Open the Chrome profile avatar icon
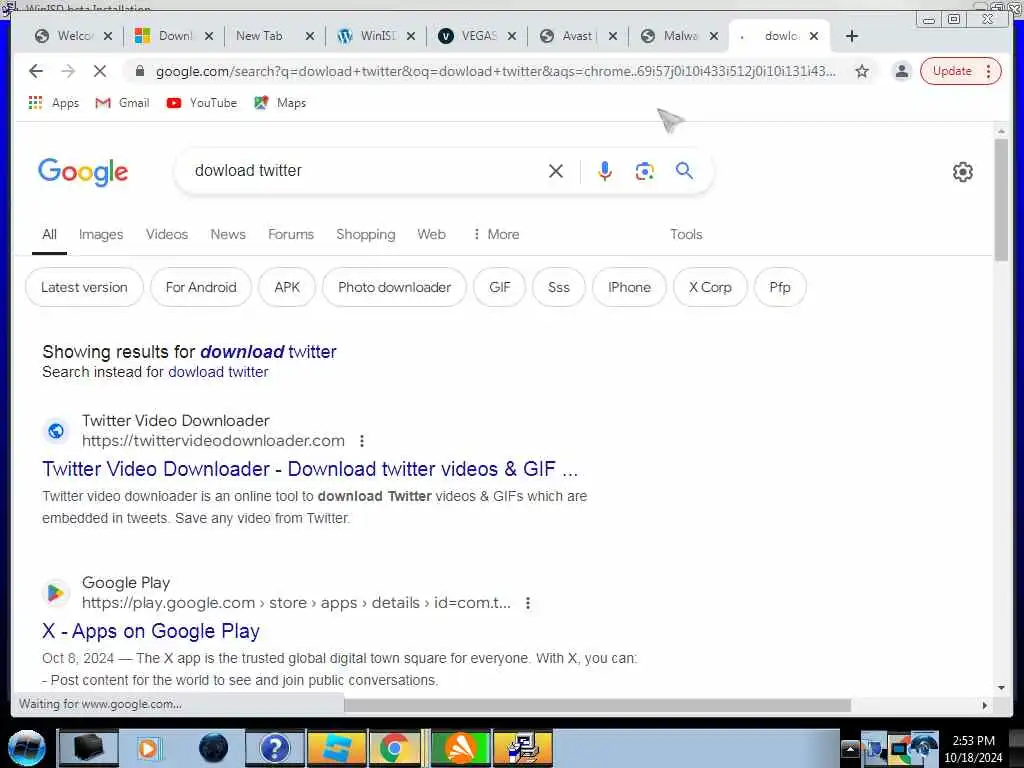 click(x=902, y=71)
